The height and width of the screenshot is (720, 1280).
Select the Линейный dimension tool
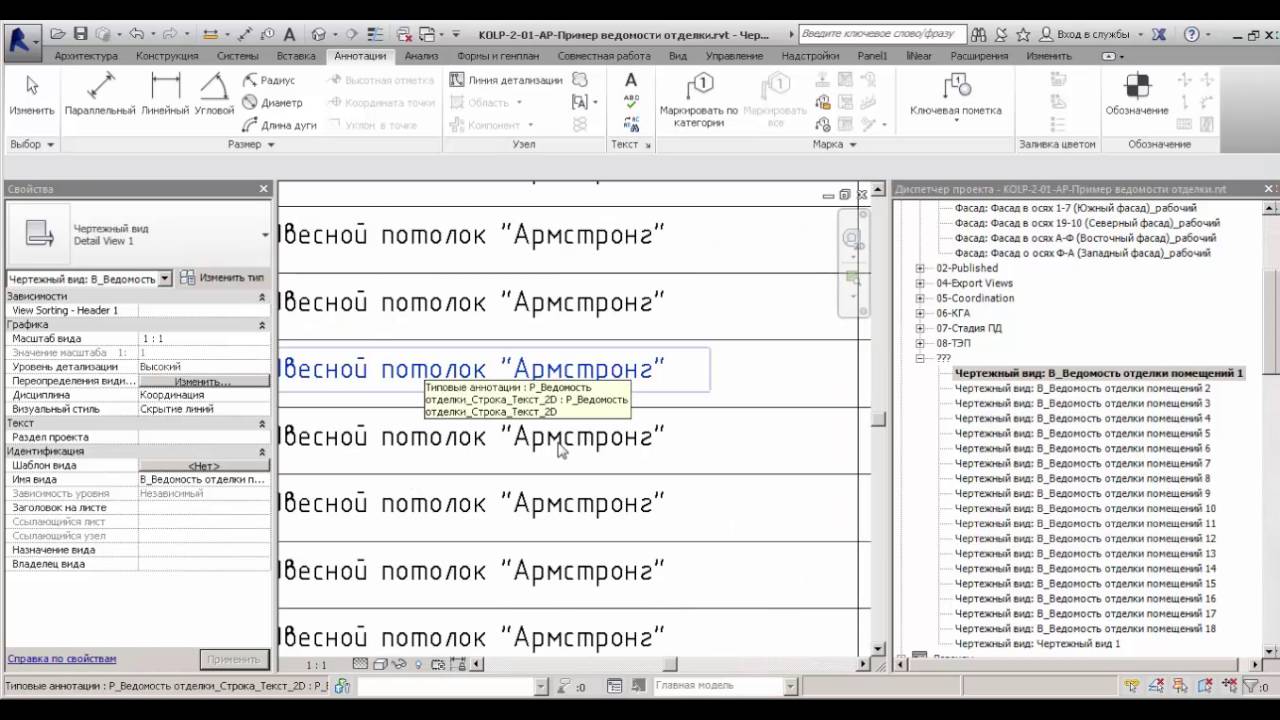coord(165,94)
